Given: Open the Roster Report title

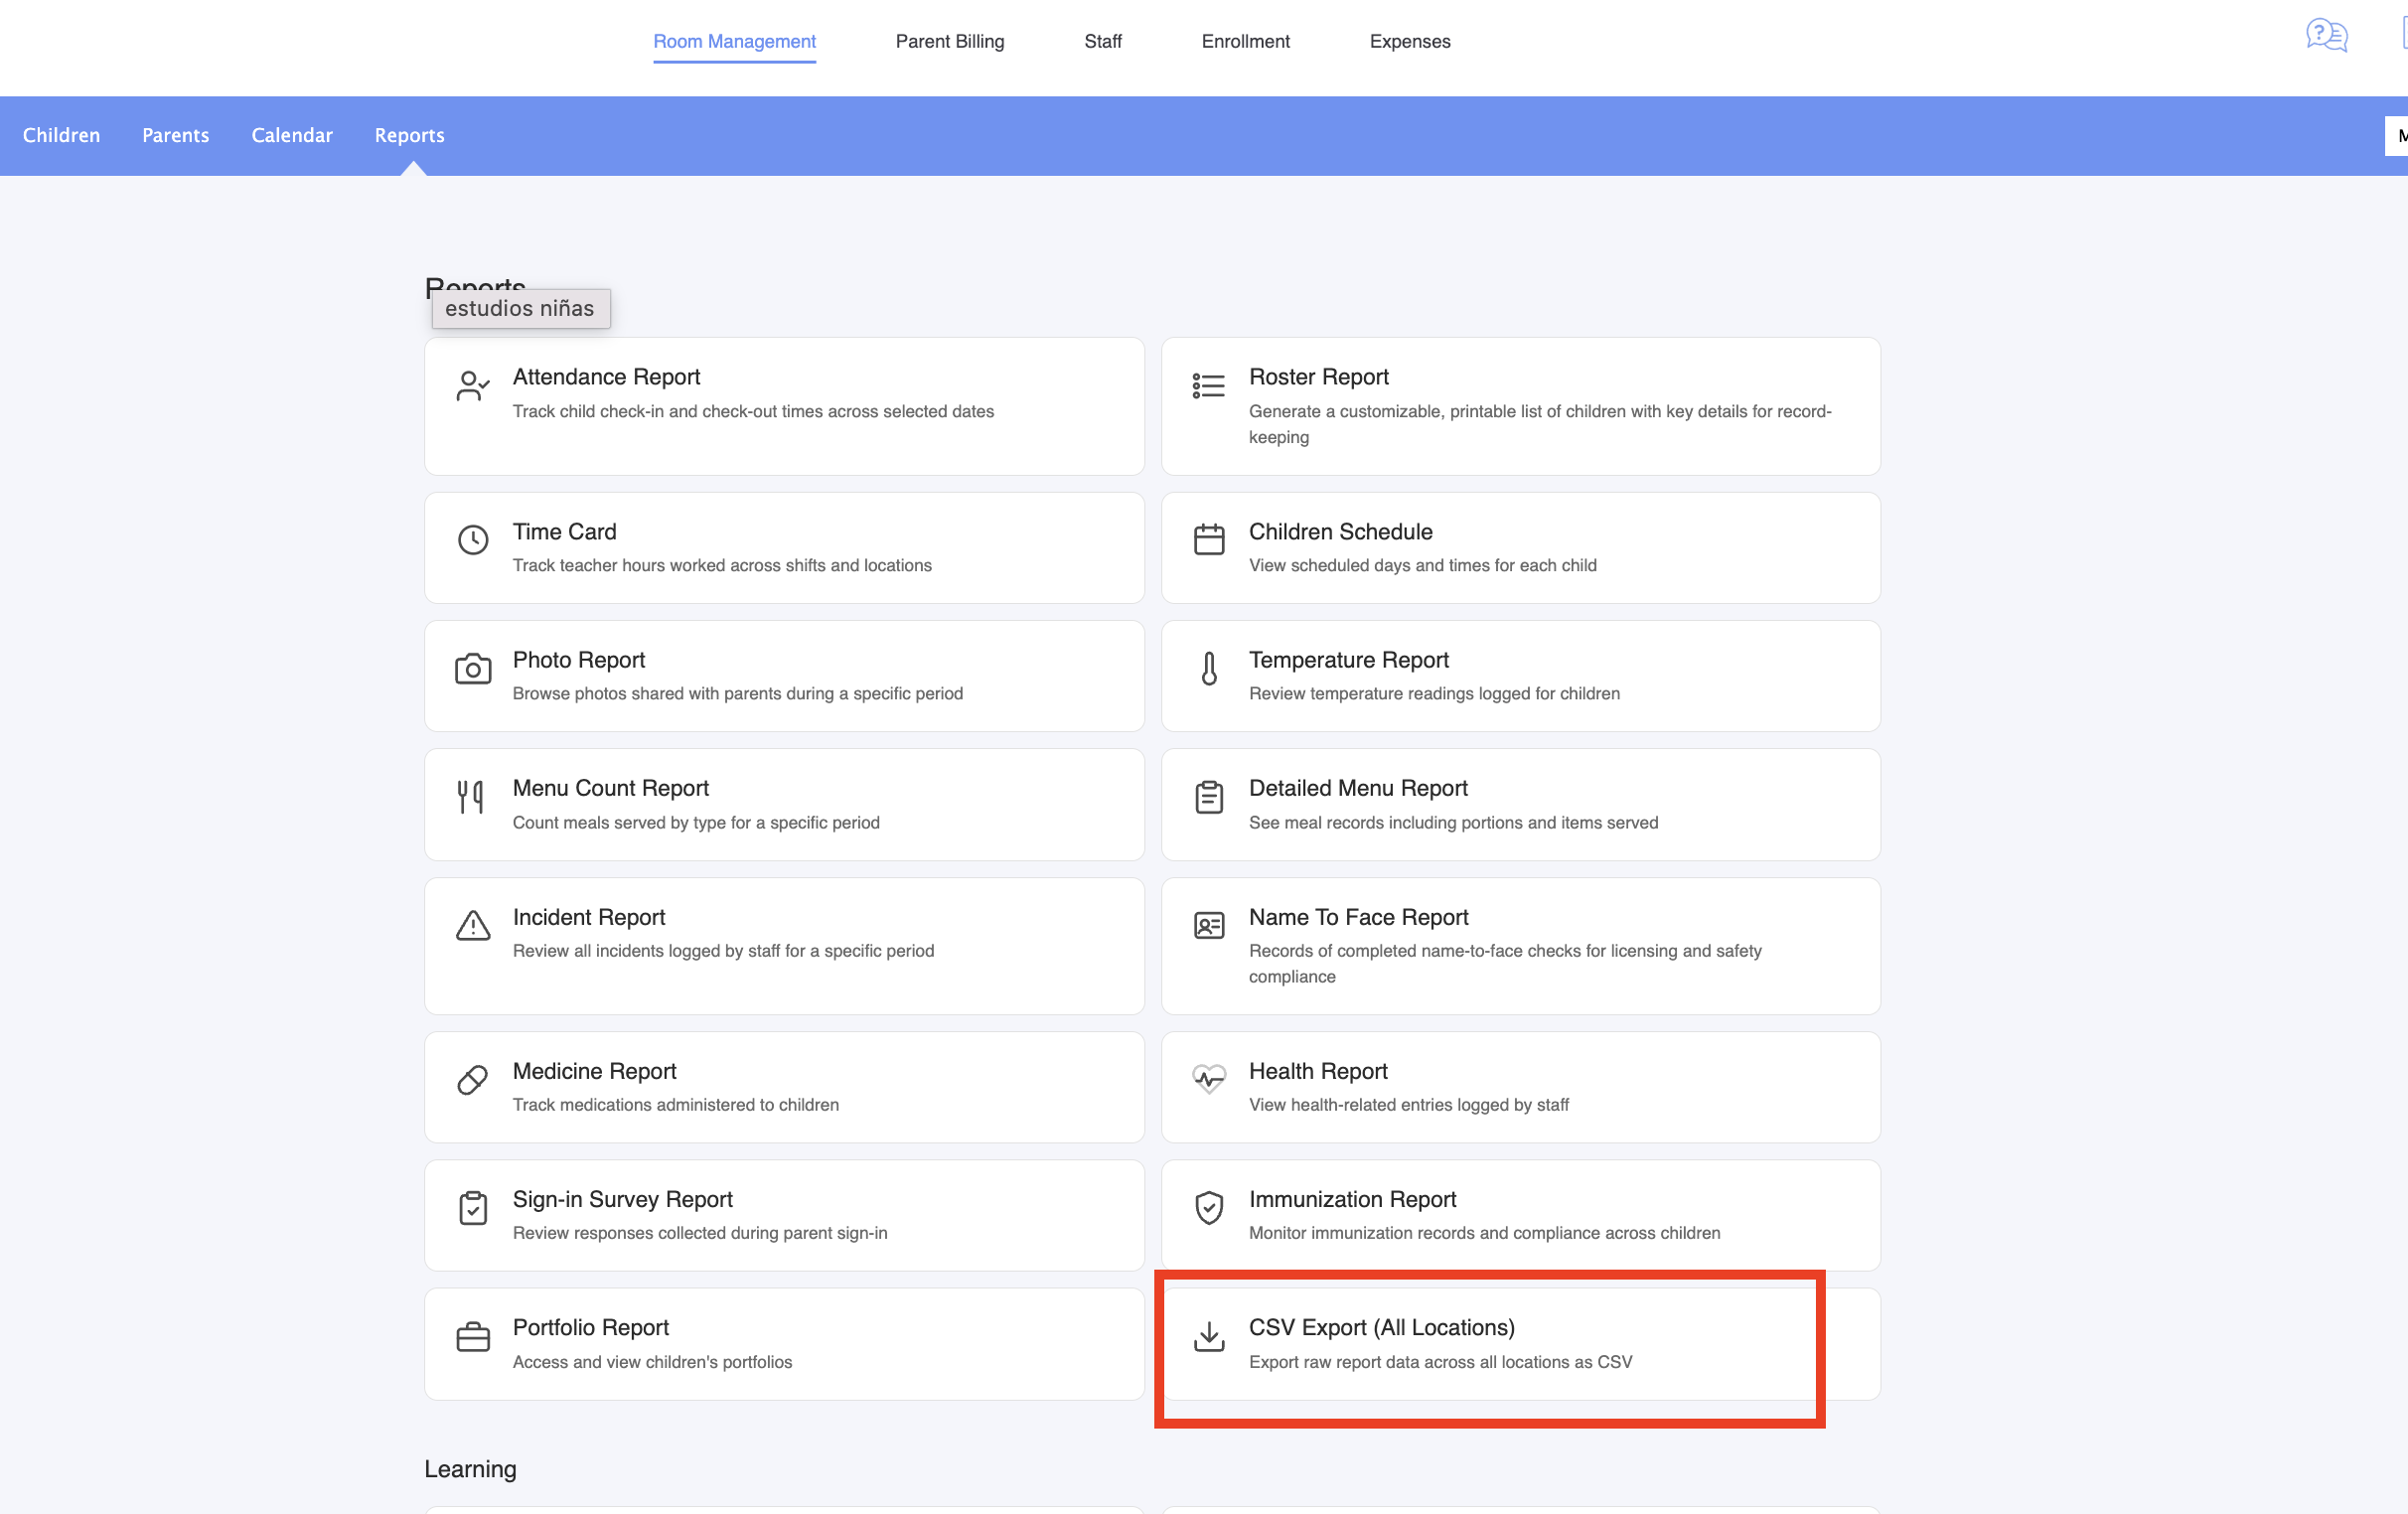Looking at the screenshot, I should point(1318,377).
